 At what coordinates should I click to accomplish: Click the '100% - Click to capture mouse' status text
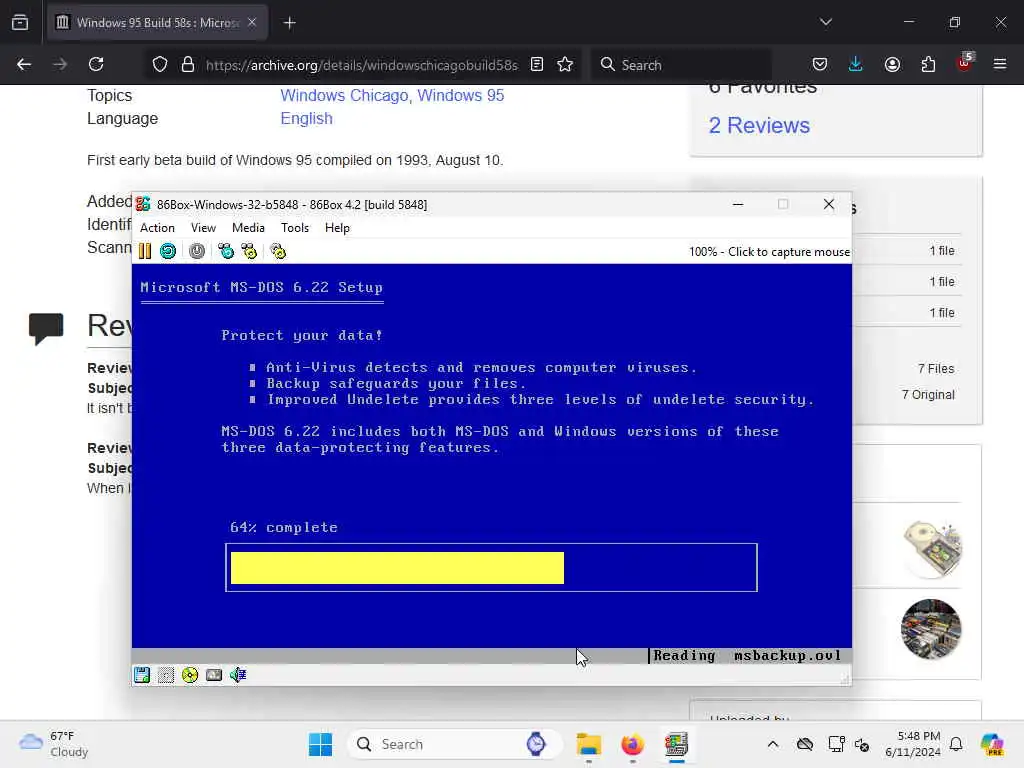click(x=769, y=252)
